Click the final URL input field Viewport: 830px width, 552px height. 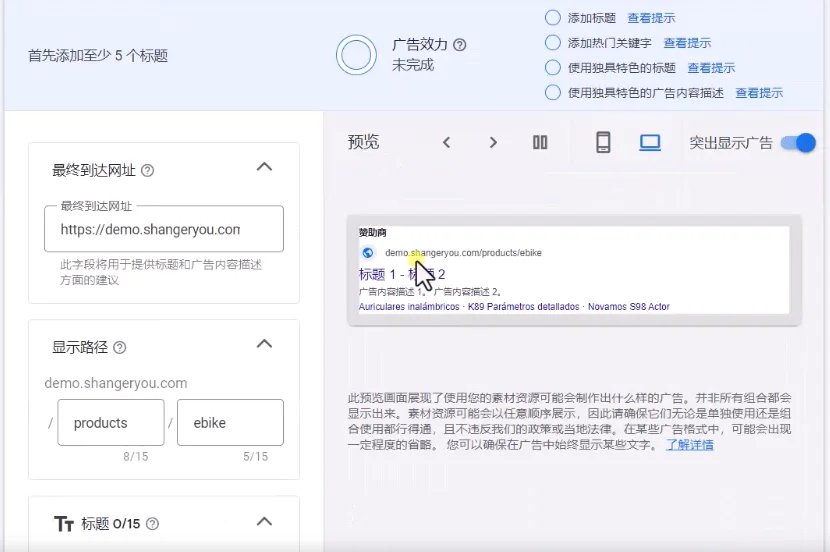click(164, 229)
